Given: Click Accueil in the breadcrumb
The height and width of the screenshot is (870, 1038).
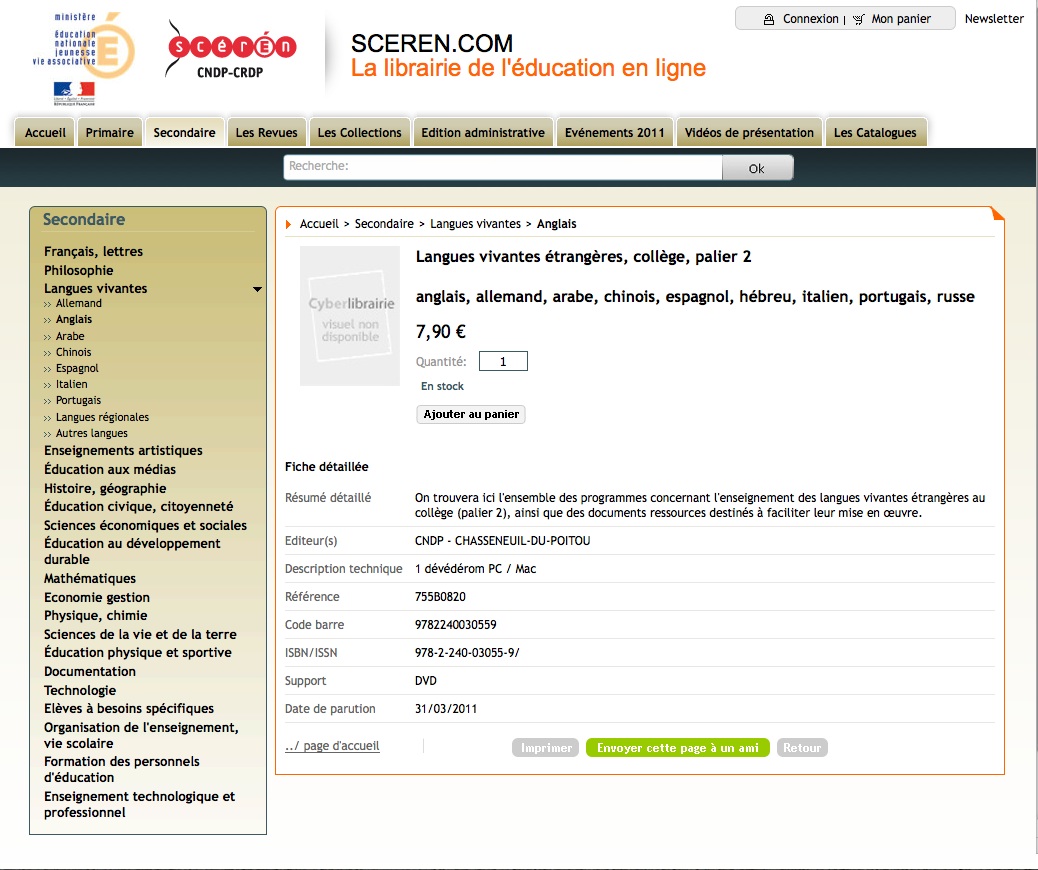Looking at the screenshot, I should tap(319, 224).
